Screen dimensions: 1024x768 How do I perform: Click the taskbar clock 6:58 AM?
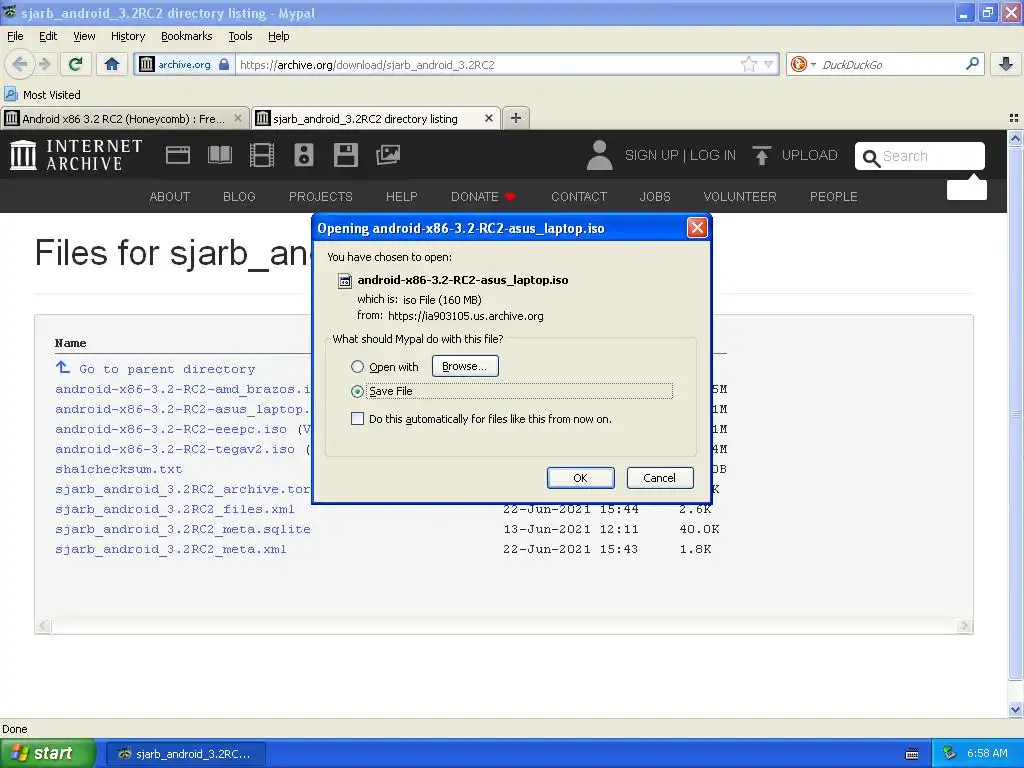point(987,754)
